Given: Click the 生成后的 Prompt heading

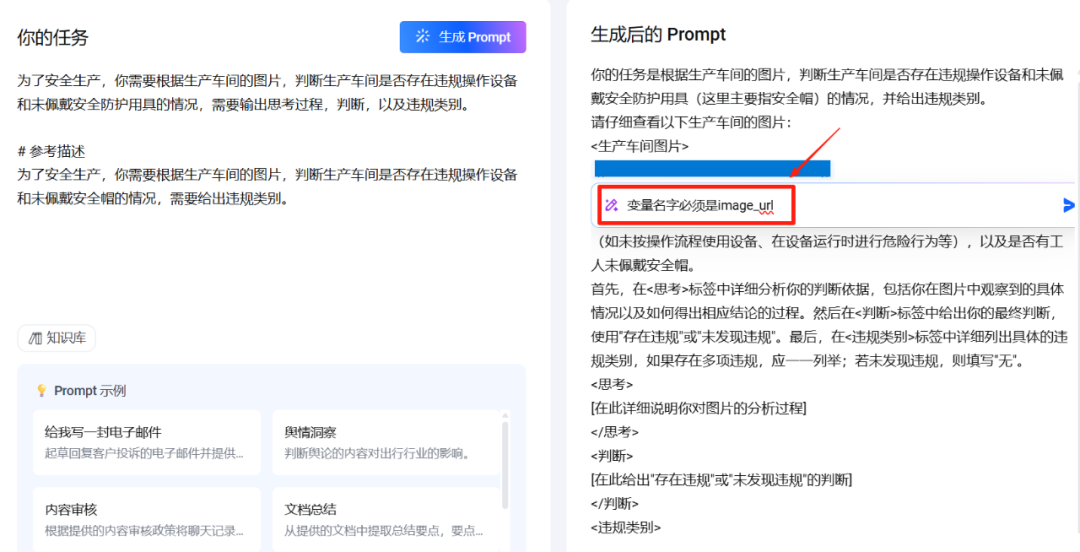Looking at the screenshot, I should point(658,34).
